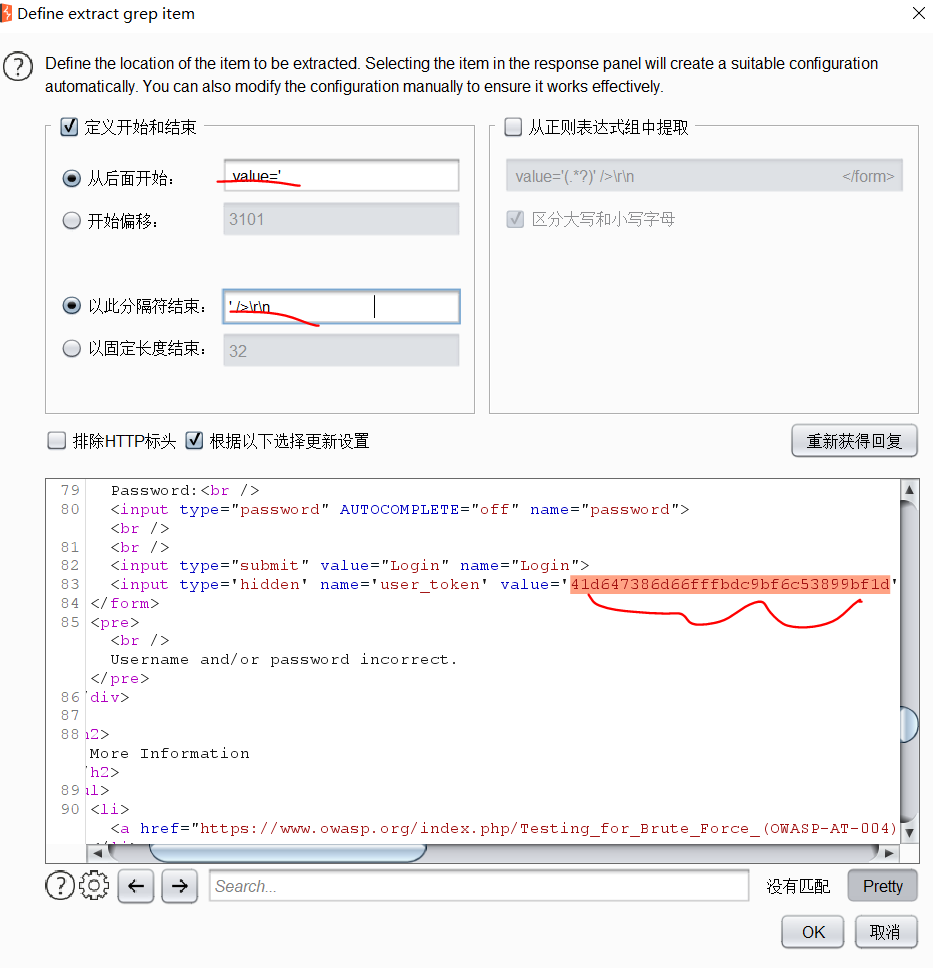Toggle 根据以下选择更新设置 checkbox
This screenshot has width=933, height=969.
point(195,441)
